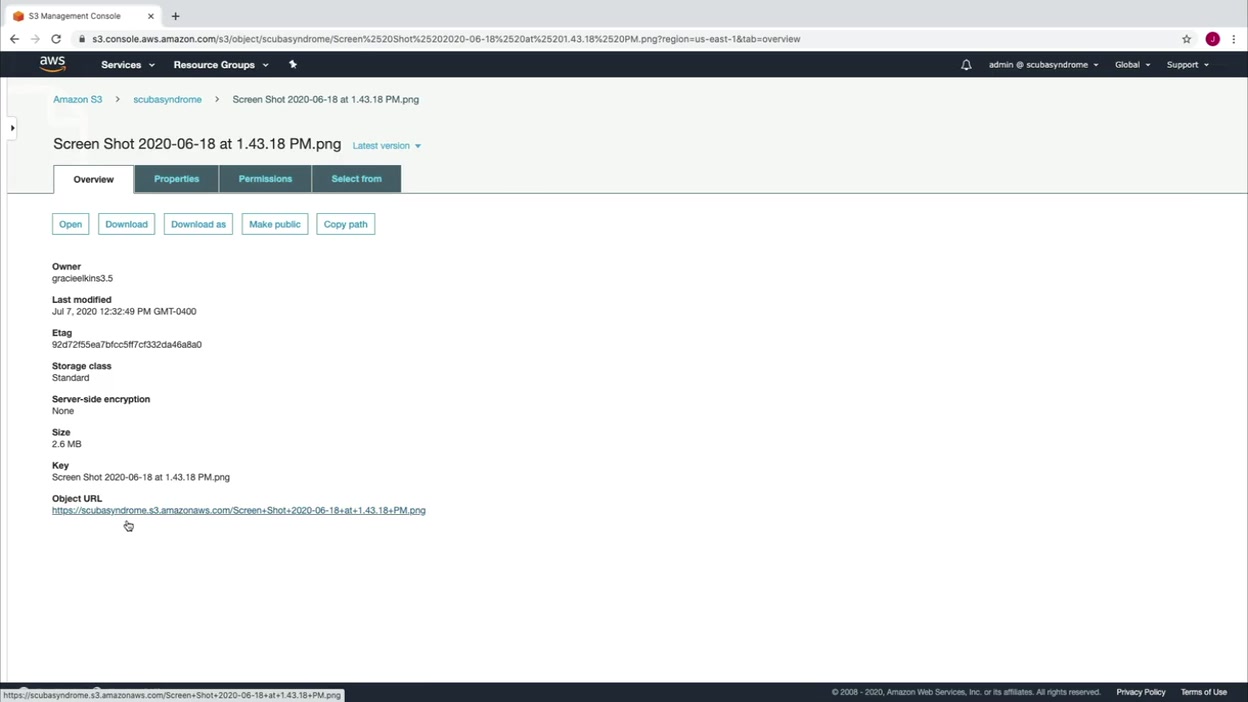Viewport: 1248px width, 702px height.
Task: Open the Object URL link
Action: coord(239,510)
